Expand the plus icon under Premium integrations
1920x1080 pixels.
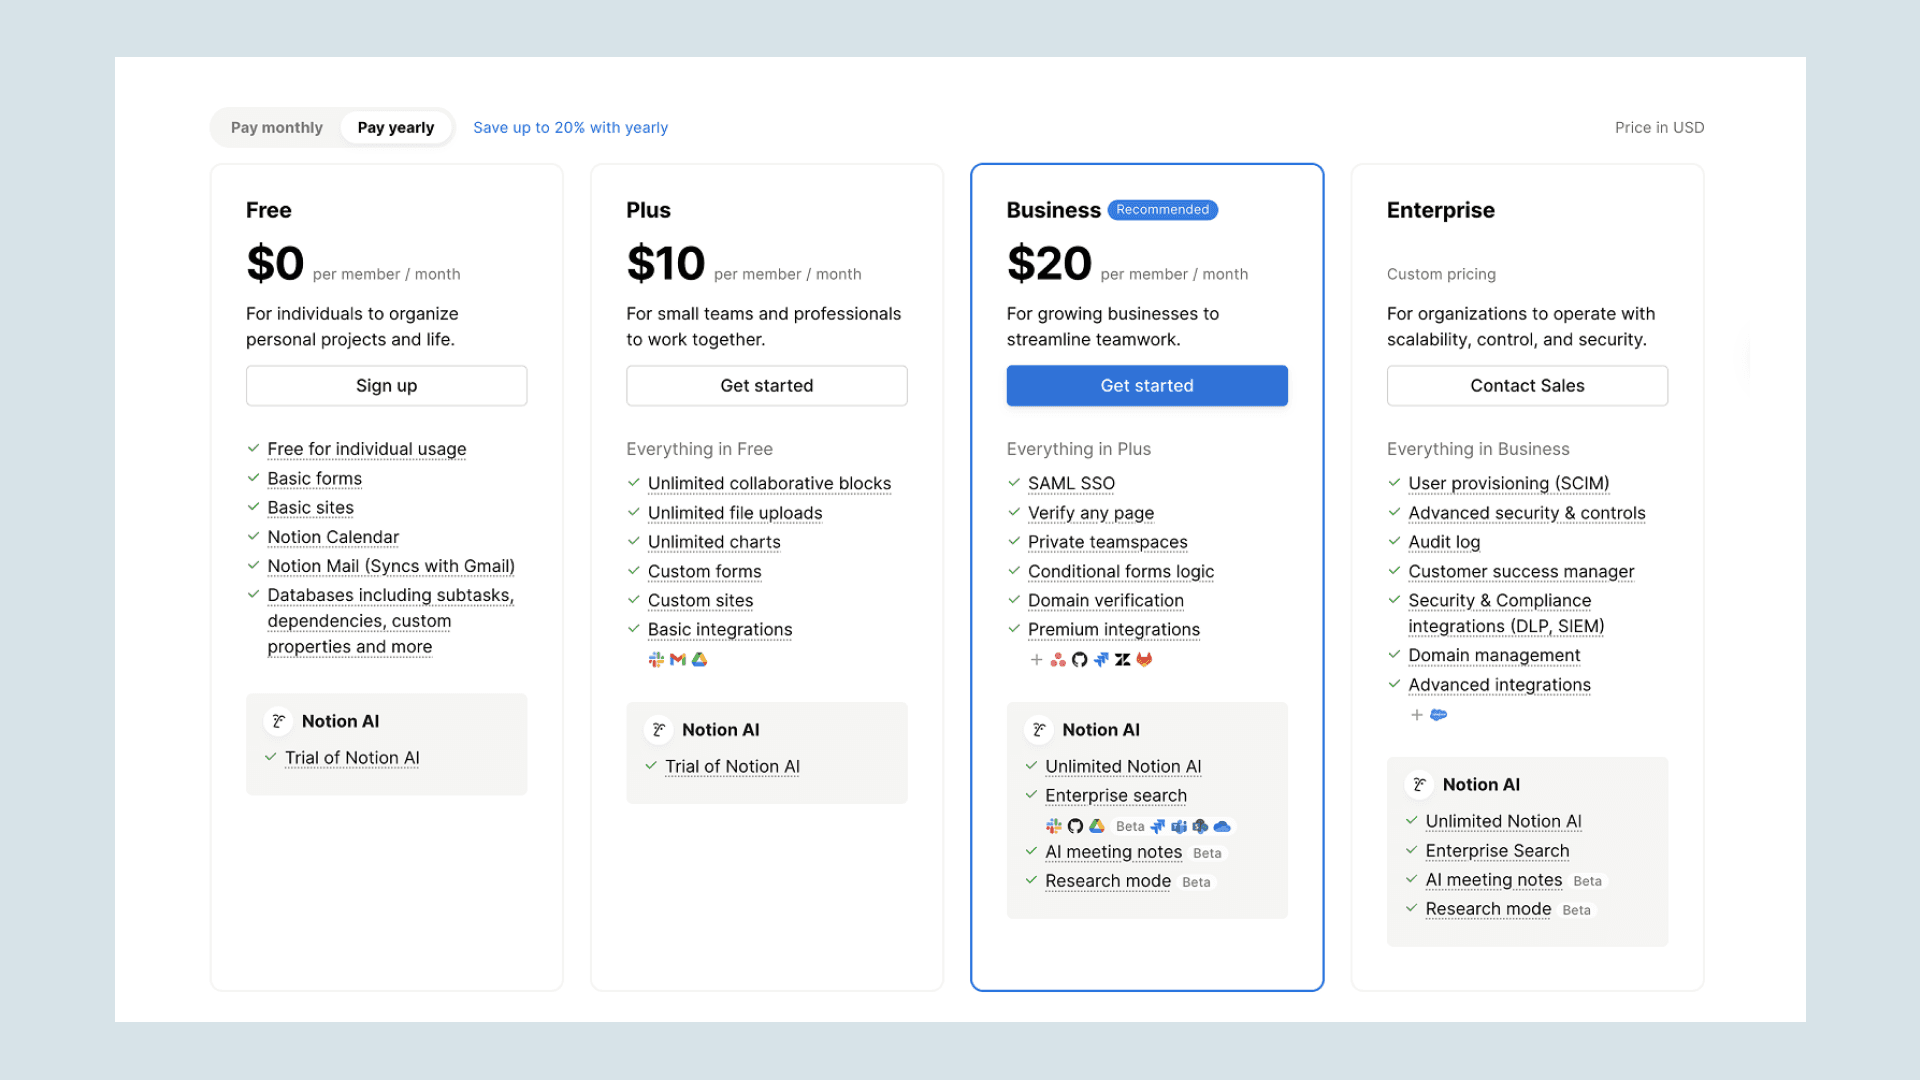(1036, 660)
